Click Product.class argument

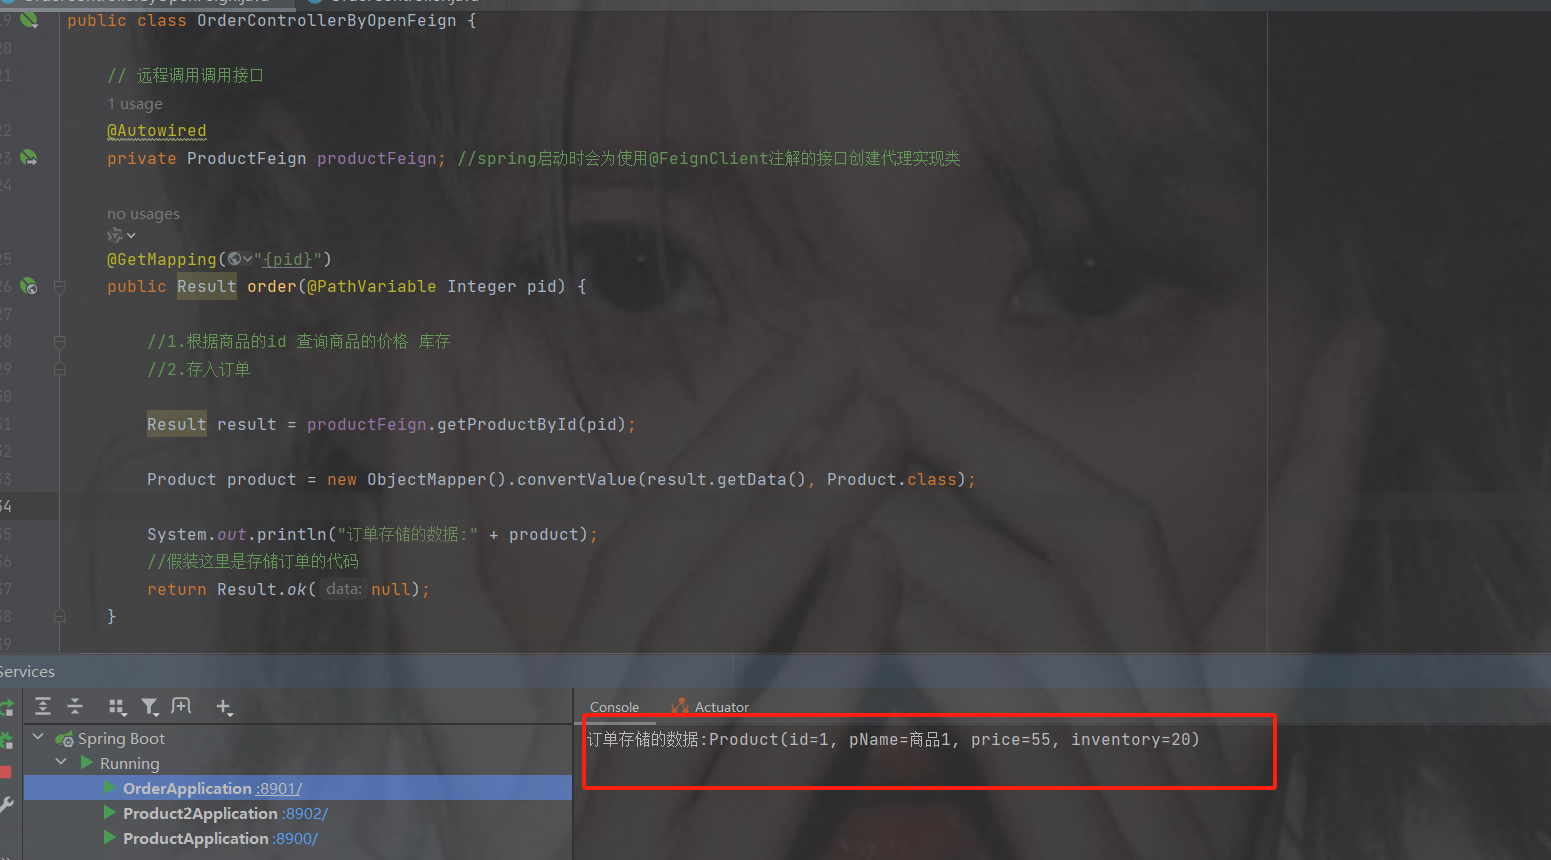coord(892,479)
